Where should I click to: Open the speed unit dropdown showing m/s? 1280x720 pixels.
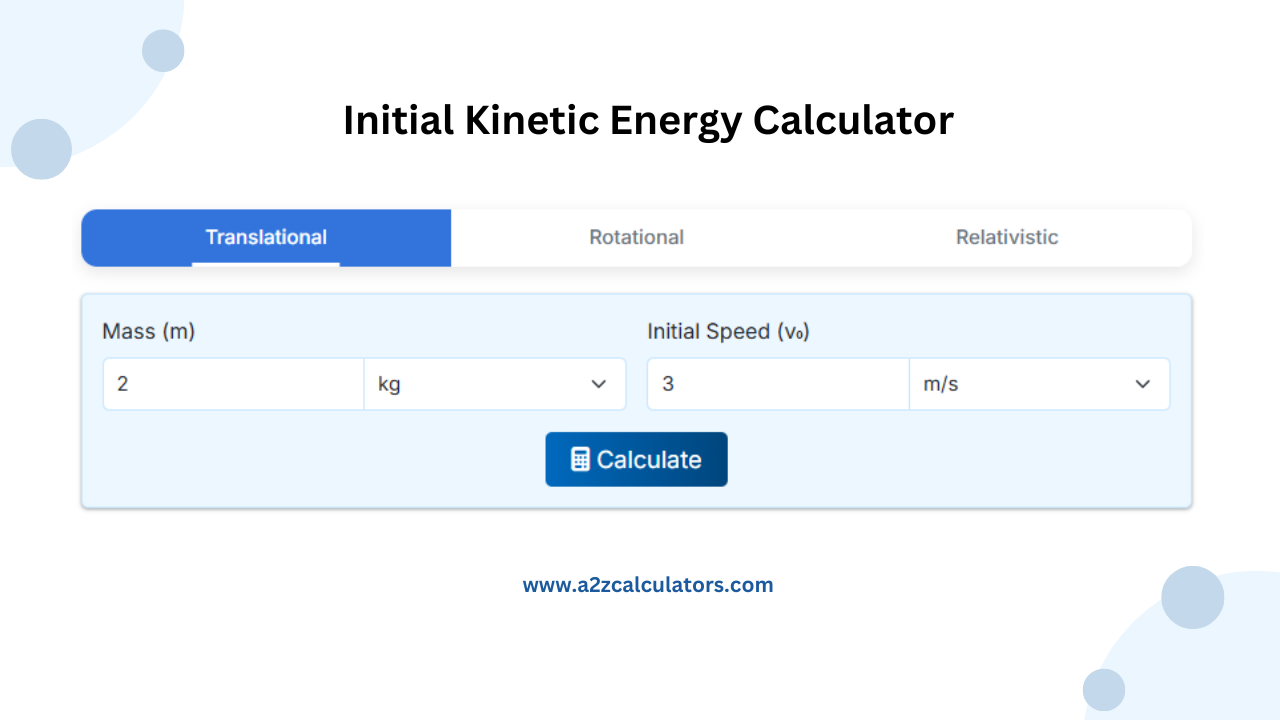1039,383
